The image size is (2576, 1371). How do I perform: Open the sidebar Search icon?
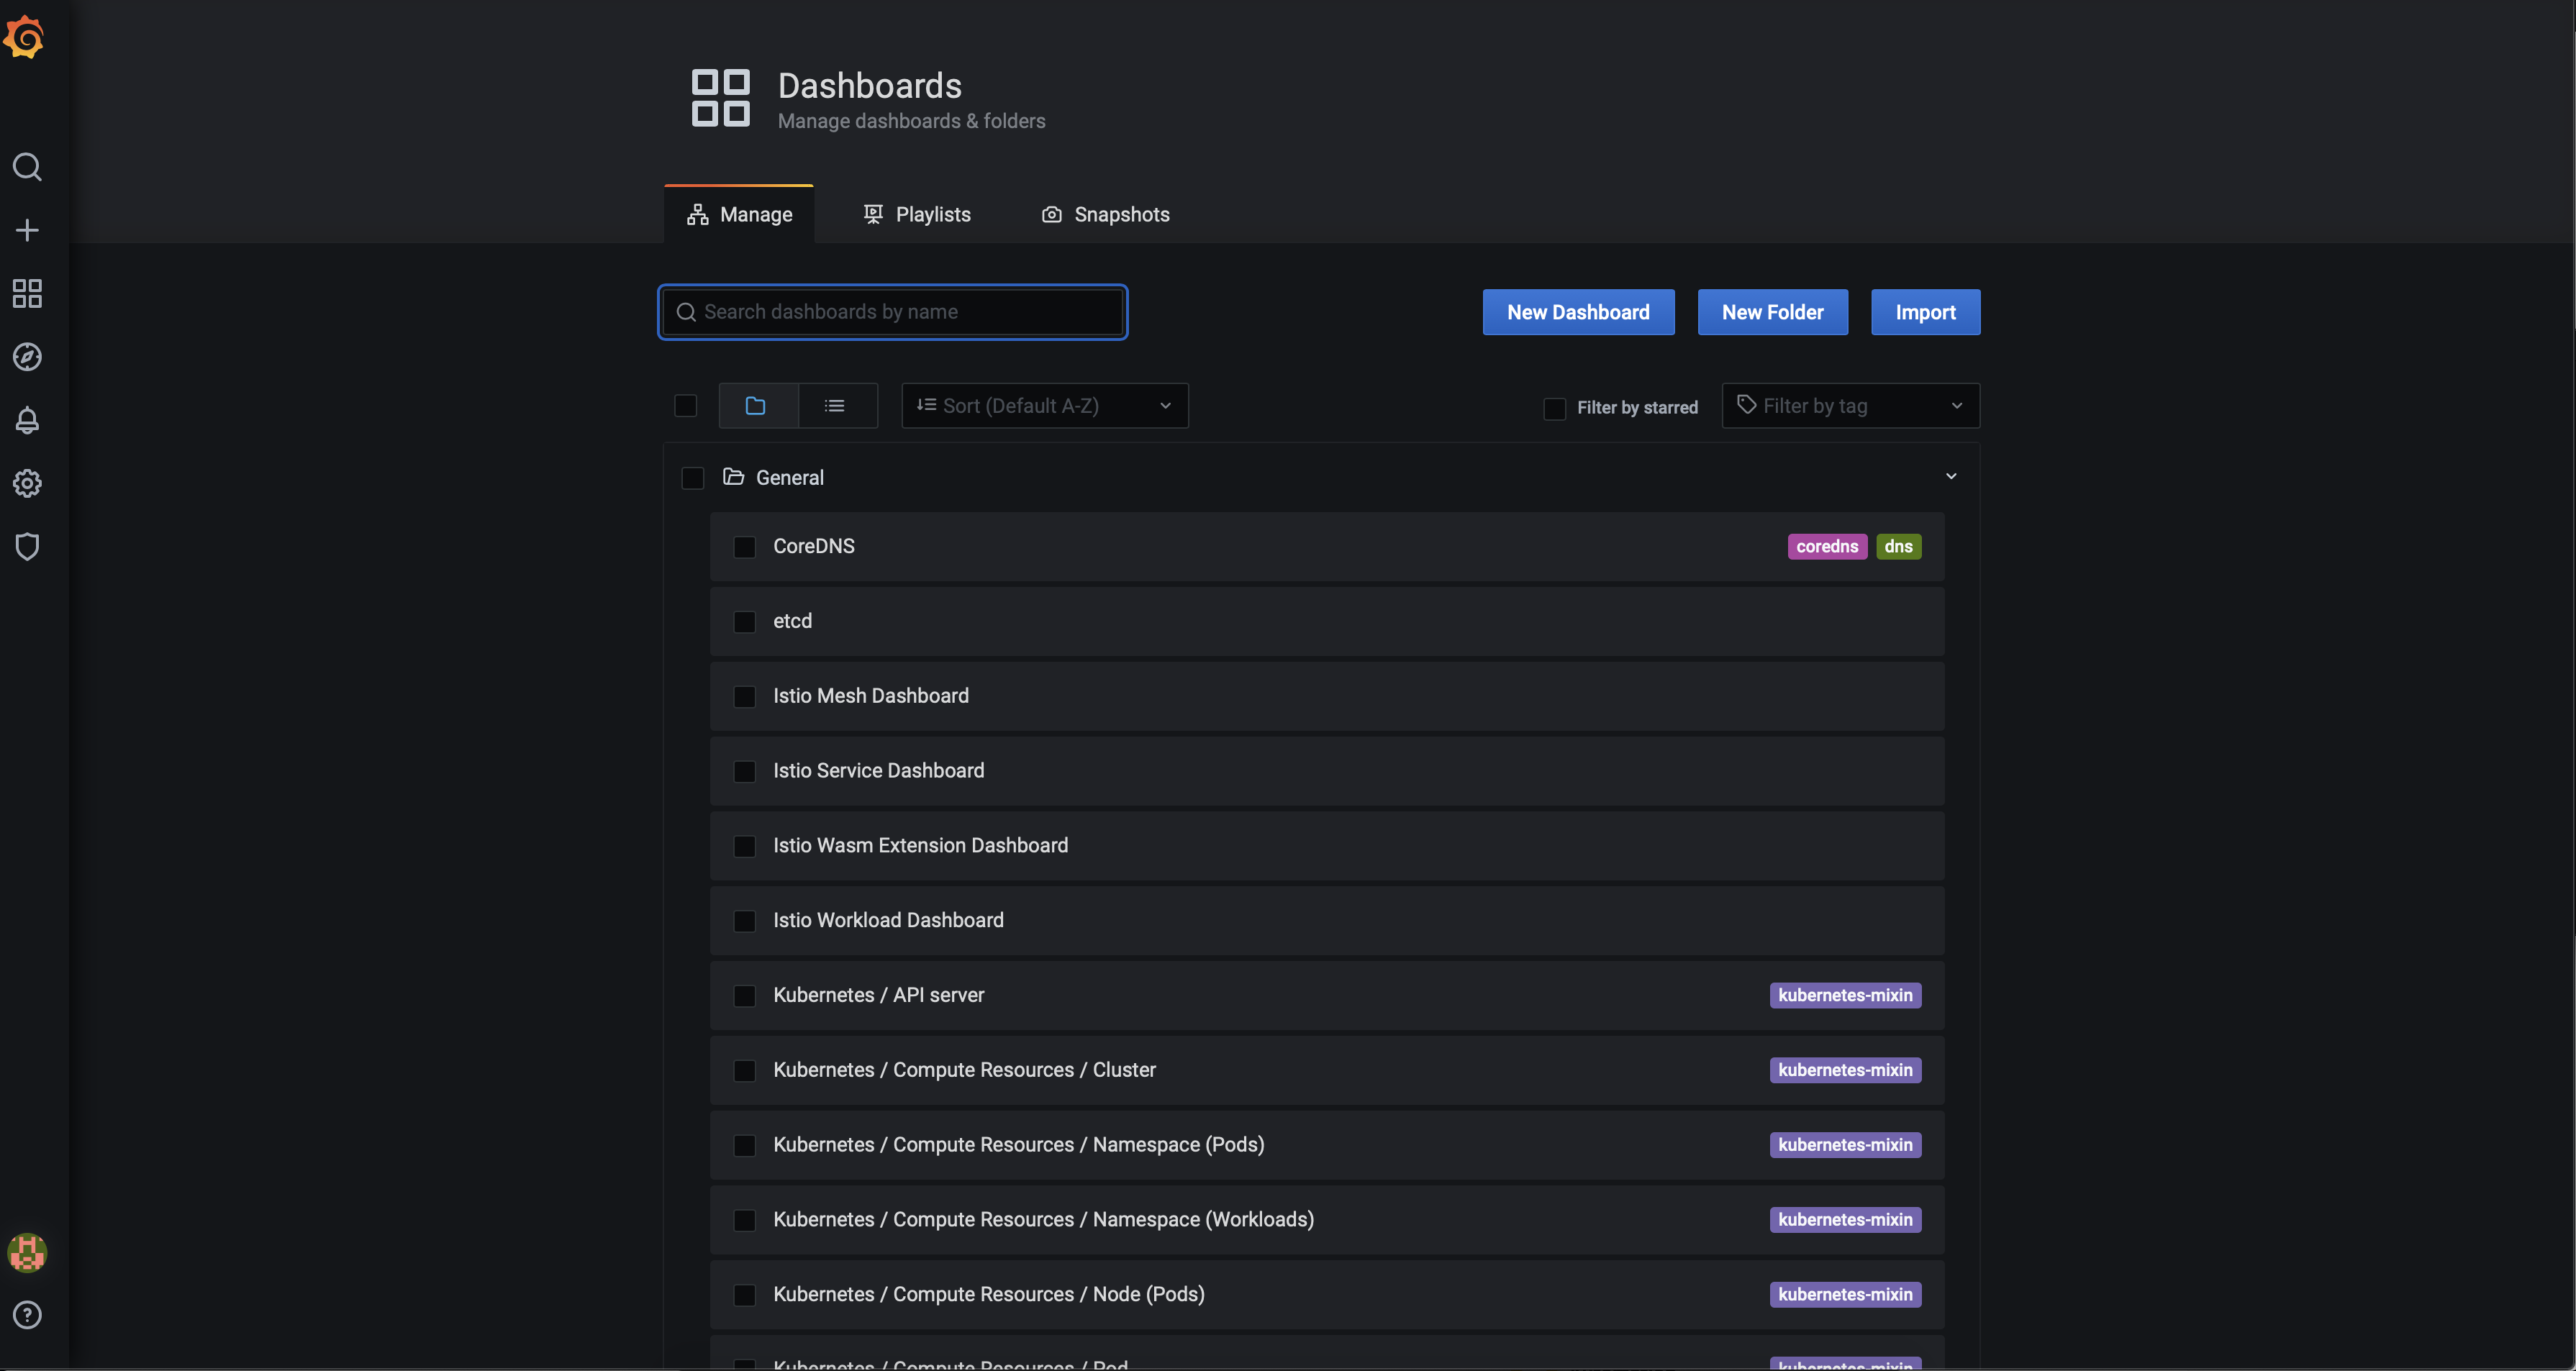(x=27, y=167)
